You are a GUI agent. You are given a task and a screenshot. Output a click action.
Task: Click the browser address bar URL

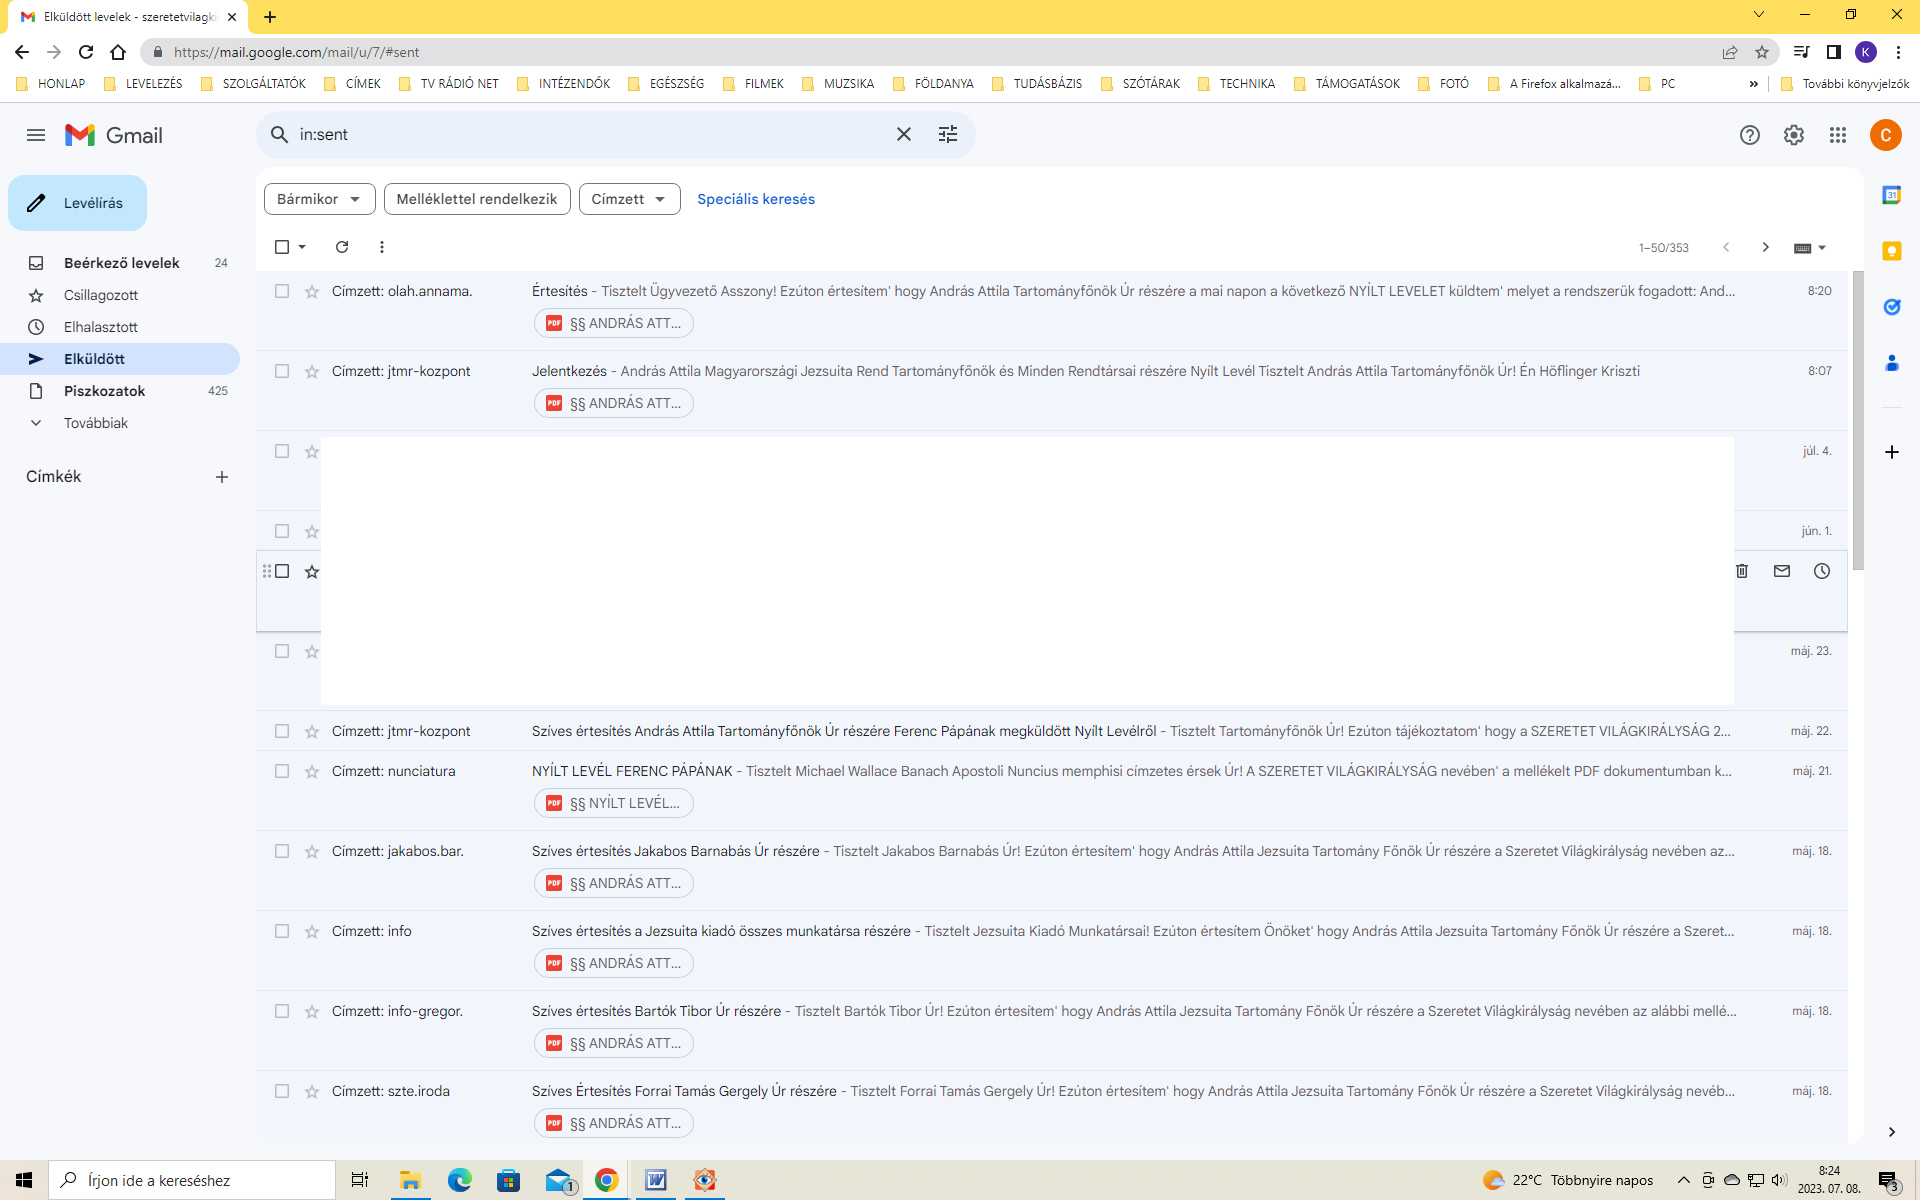pos(296,52)
